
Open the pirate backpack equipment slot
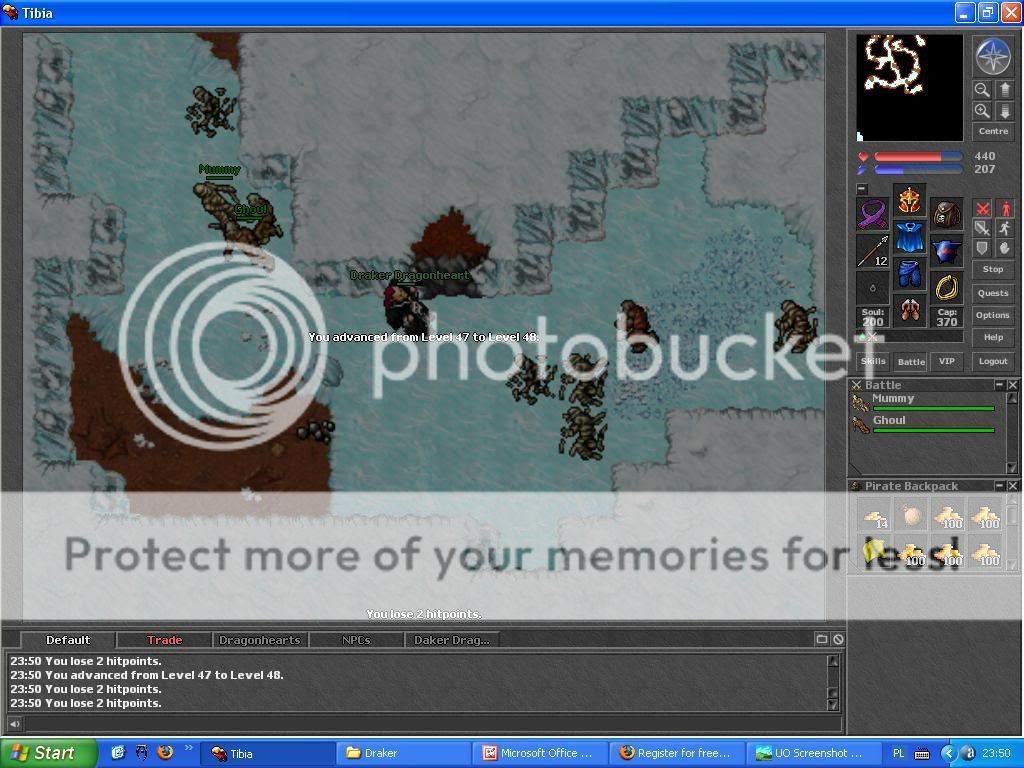coord(946,214)
